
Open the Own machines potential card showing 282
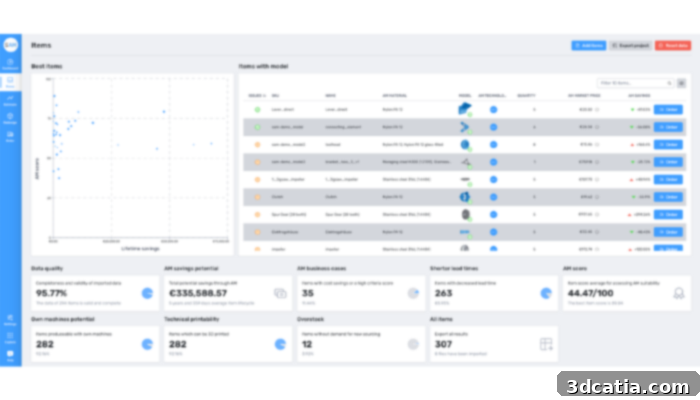(x=95, y=344)
